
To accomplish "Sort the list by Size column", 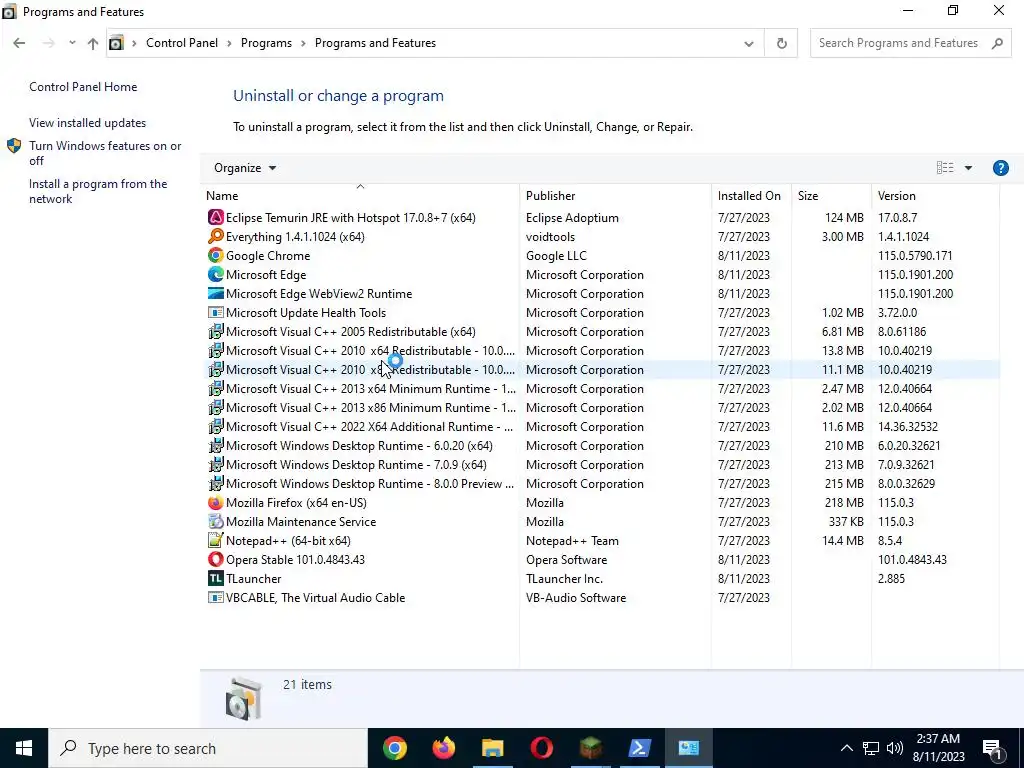I will (x=808, y=195).
